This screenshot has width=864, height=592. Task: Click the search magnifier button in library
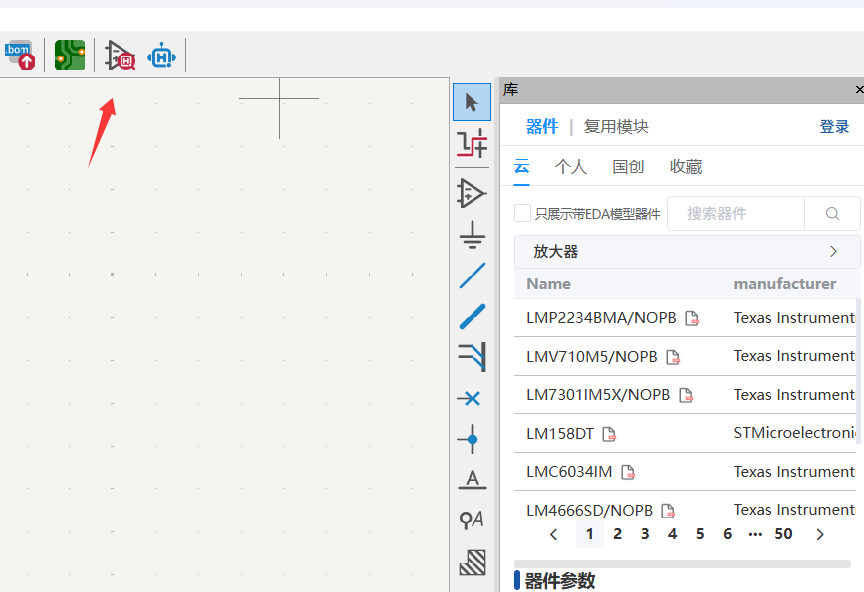[832, 213]
